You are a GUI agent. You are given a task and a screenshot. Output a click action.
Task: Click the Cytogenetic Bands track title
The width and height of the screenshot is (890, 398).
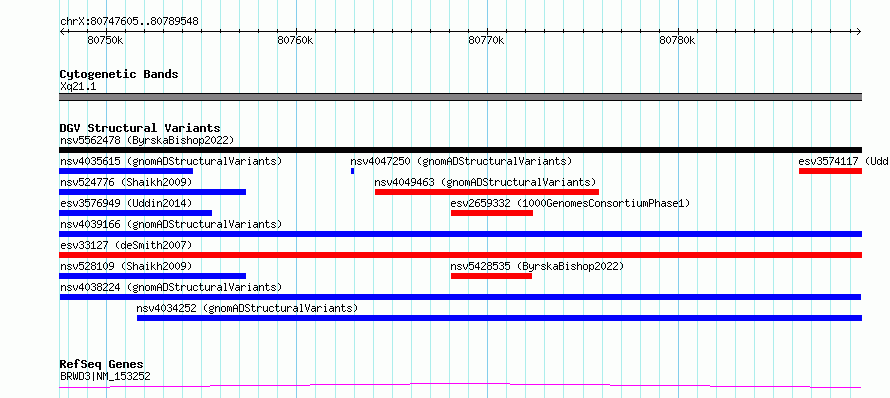click(119, 74)
